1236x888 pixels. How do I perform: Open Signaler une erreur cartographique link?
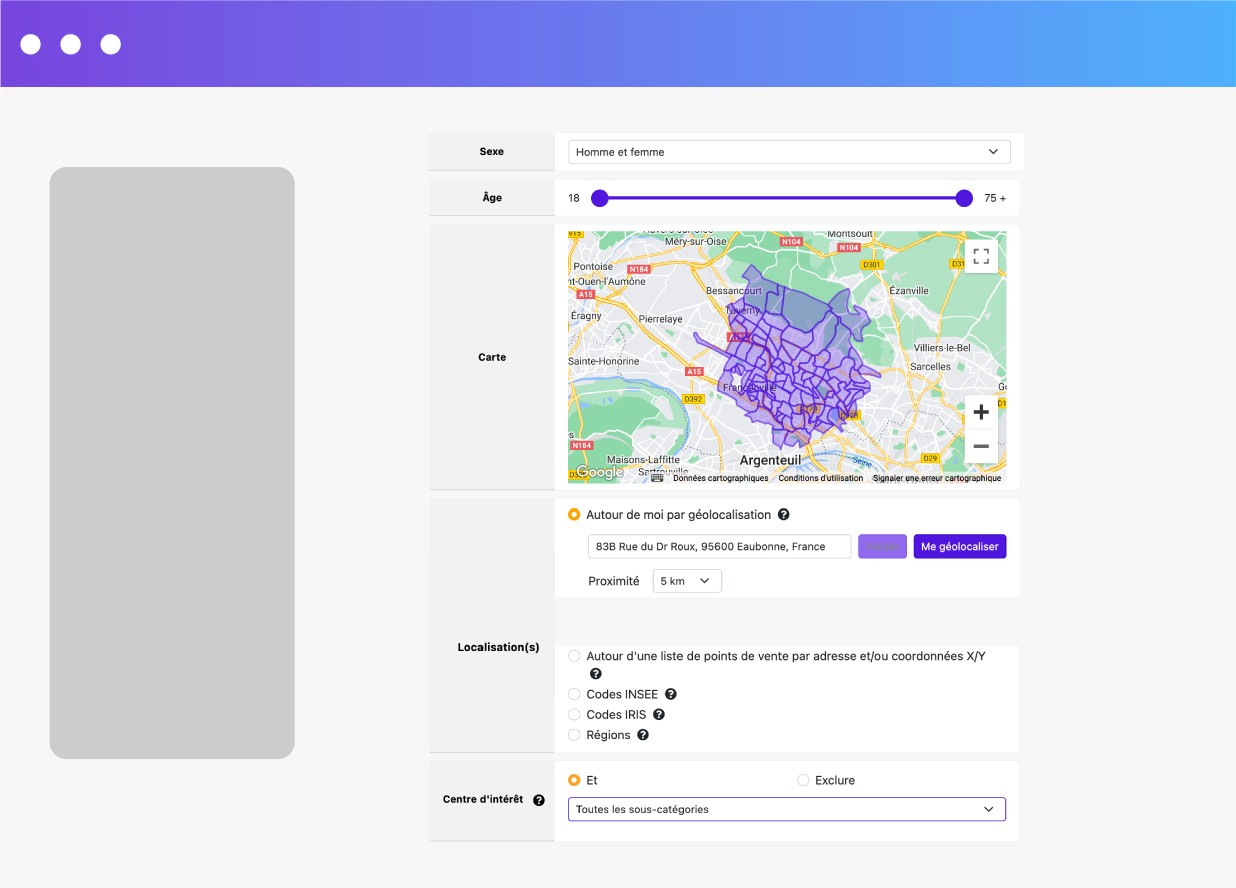(937, 478)
